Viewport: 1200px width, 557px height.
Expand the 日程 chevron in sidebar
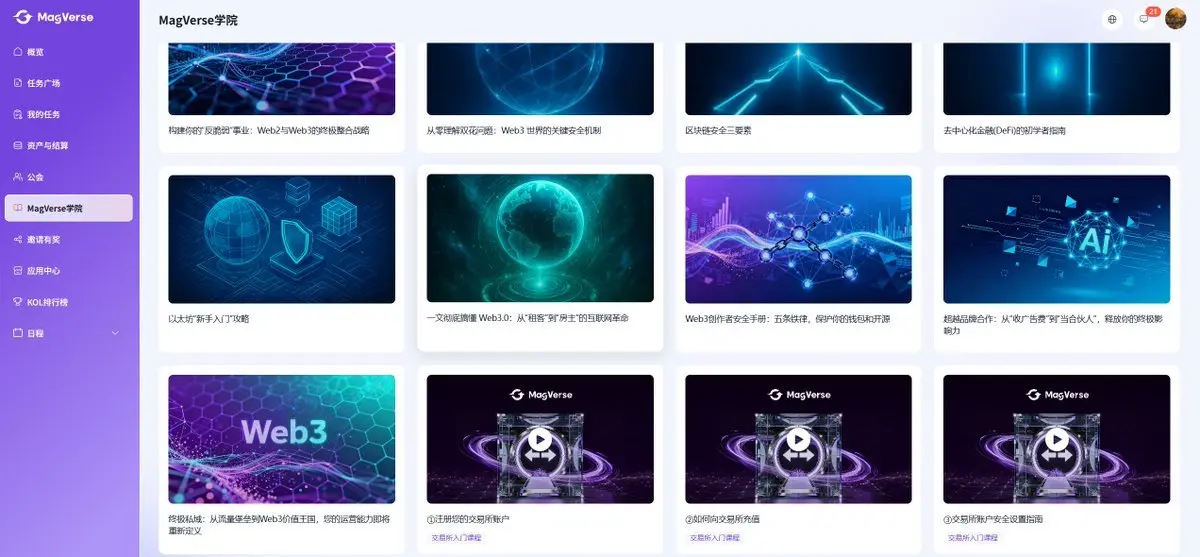[x=114, y=333]
